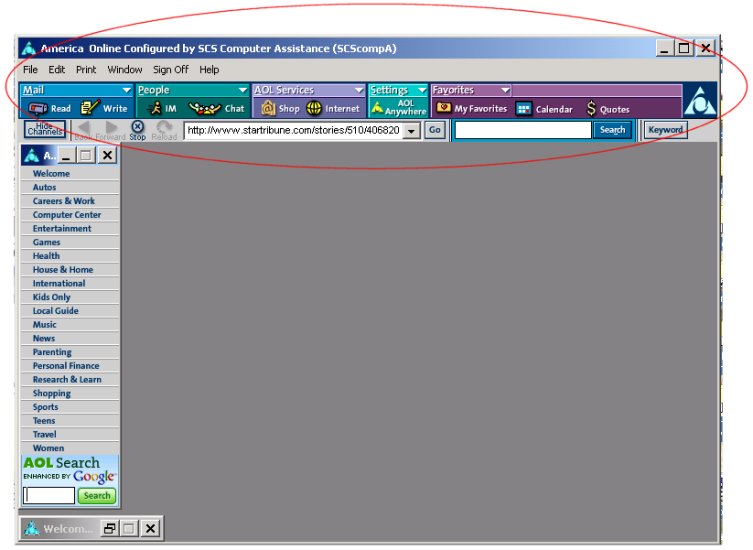Image resolution: width=753 pixels, height=550 pixels.
Task: Open the Music channel
Action: click(70, 325)
